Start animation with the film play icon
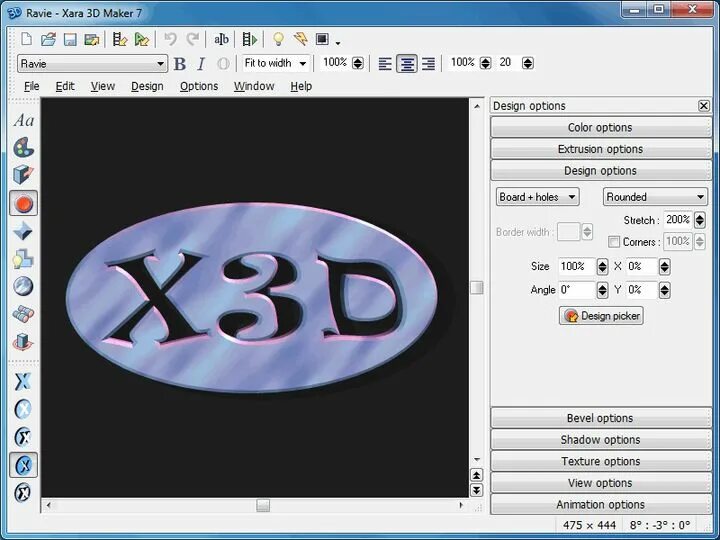This screenshot has width=720, height=540. [x=249, y=39]
